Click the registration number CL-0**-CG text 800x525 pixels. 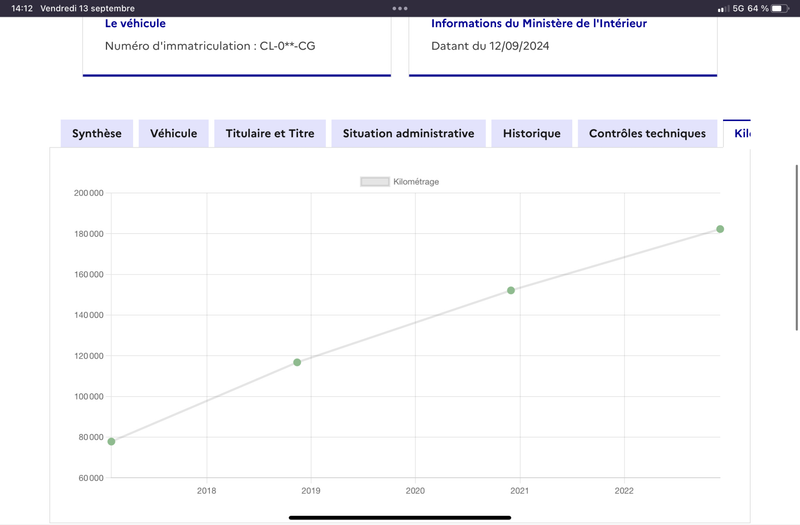pyautogui.click(x=287, y=46)
